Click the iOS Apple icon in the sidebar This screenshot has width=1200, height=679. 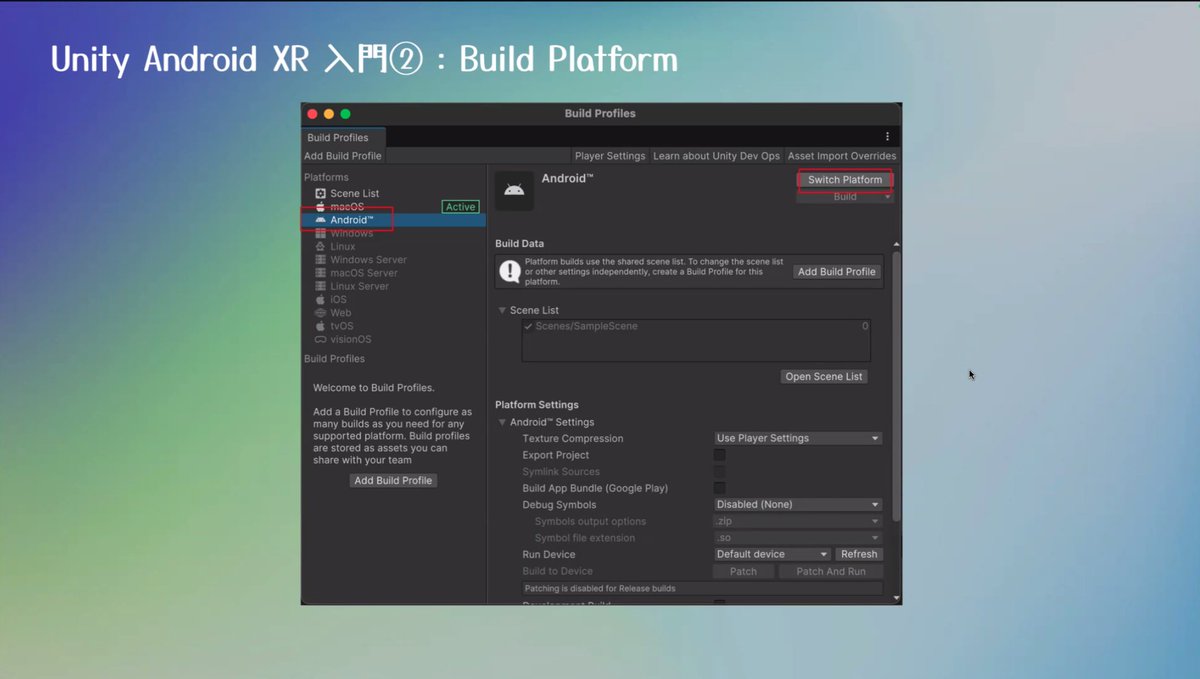point(320,299)
